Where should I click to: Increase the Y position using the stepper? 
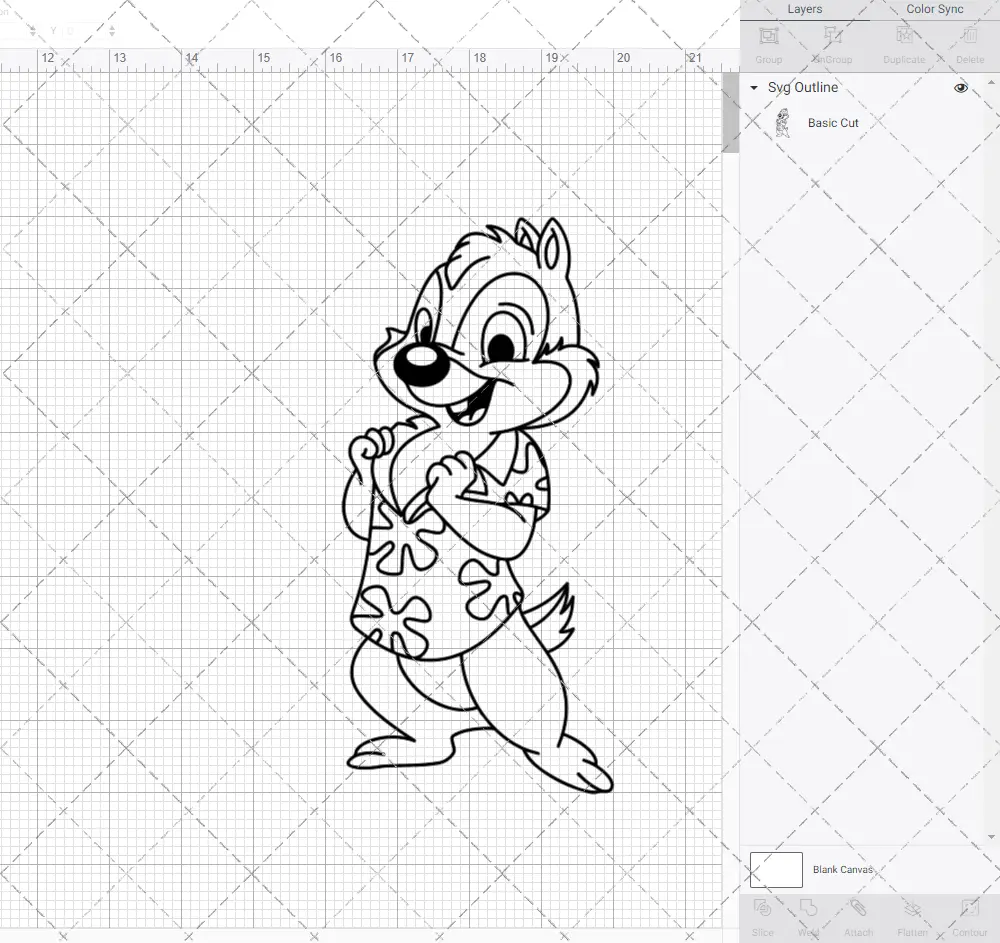coord(112,27)
